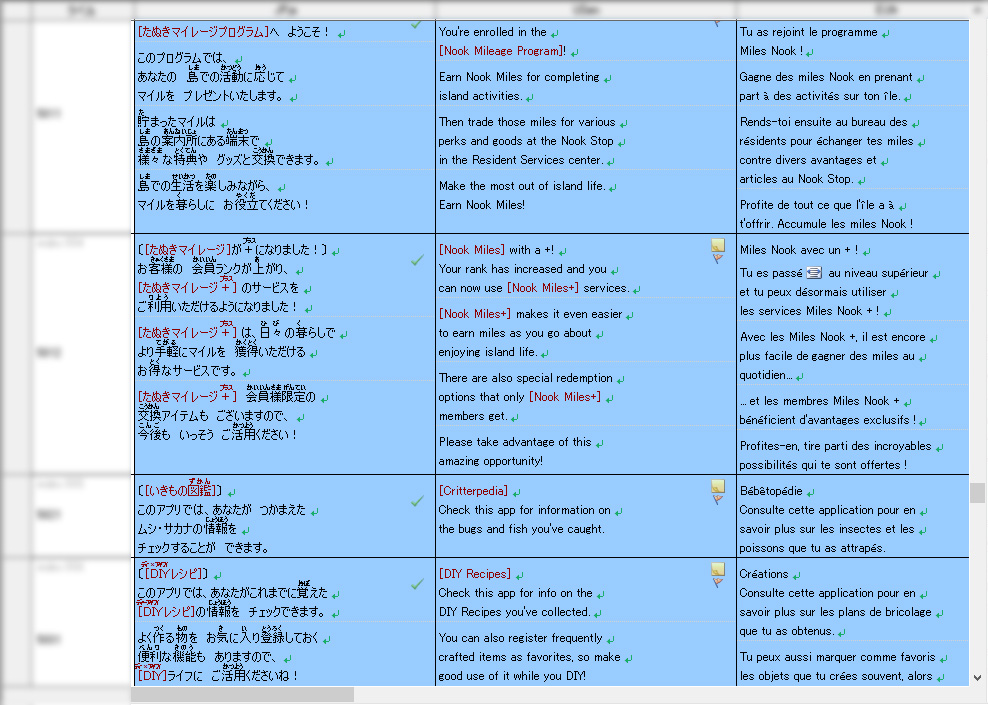Click the inline icon after 'Tu es passé'
The height and width of the screenshot is (705, 988).
coord(814,274)
